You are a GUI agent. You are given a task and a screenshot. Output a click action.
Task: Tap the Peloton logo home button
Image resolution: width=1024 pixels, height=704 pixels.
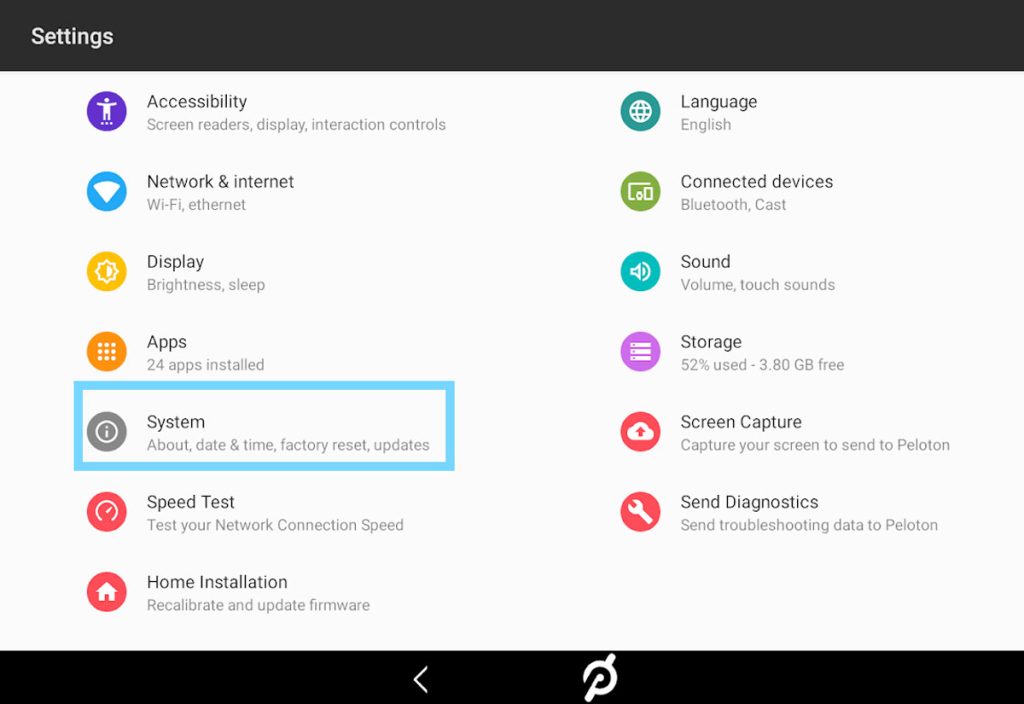[x=600, y=677]
